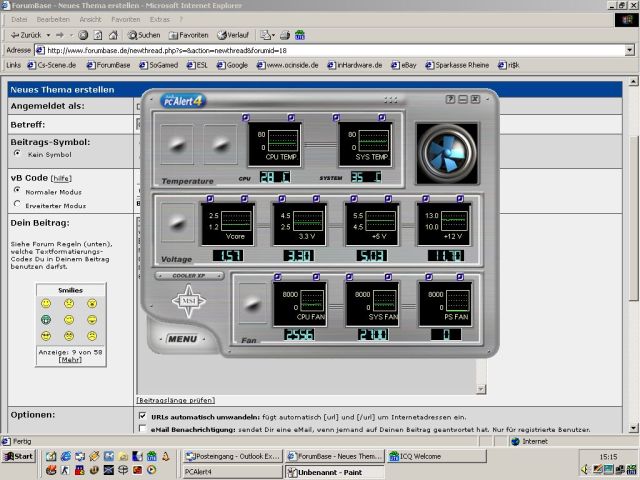Toggle the URLs automatisch umwandeln checkbox

(x=141, y=415)
